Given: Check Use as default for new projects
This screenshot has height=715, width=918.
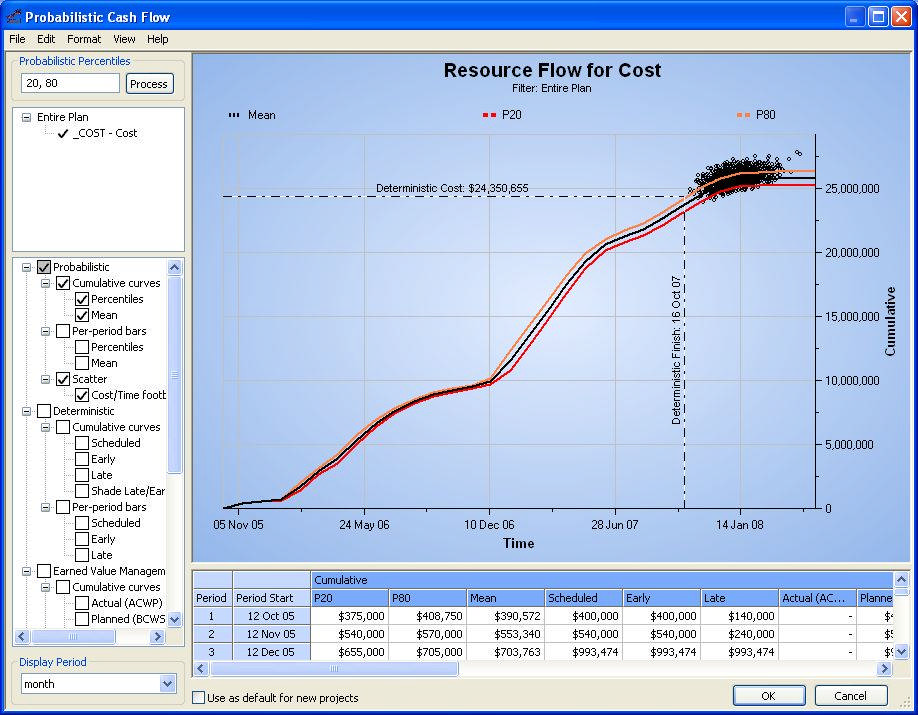Looking at the screenshot, I should [199, 698].
